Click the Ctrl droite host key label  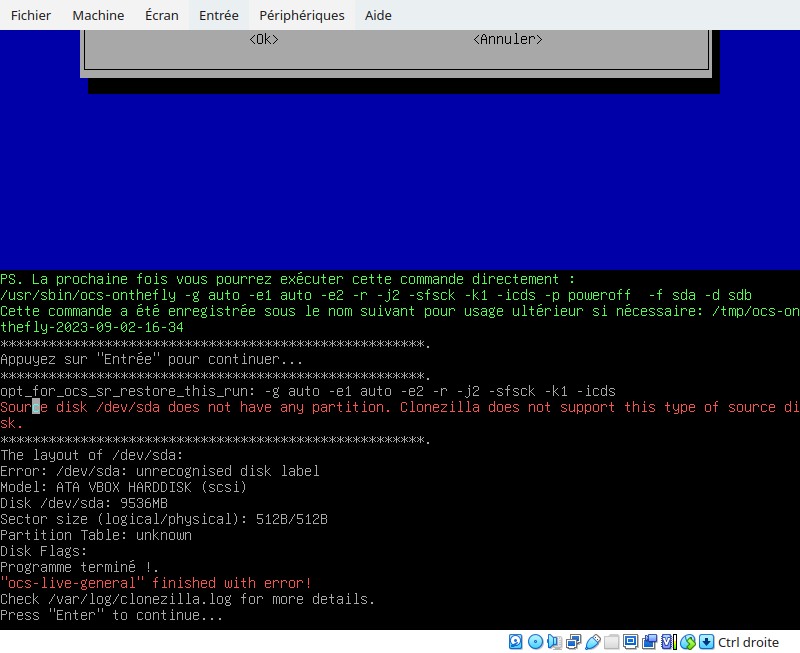748,642
